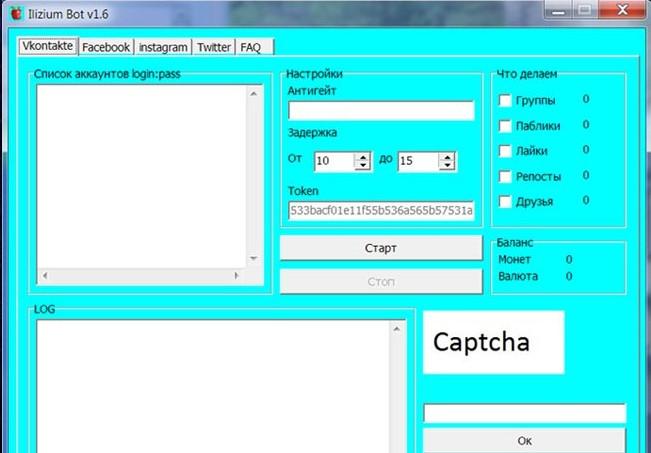The height and width of the screenshot is (453, 651).
Task: Click the accounts list scroll-down arrow
Action: (x=253, y=259)
